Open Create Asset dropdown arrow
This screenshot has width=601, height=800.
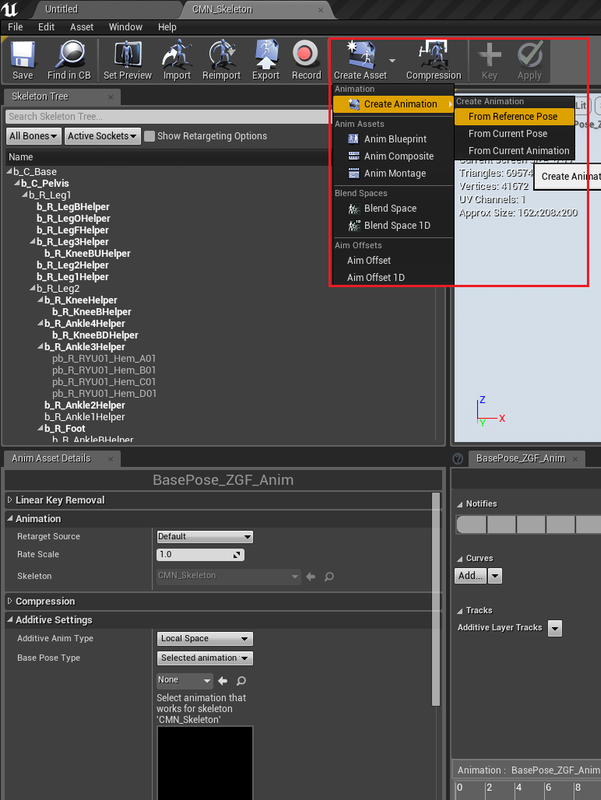(392, 61)
